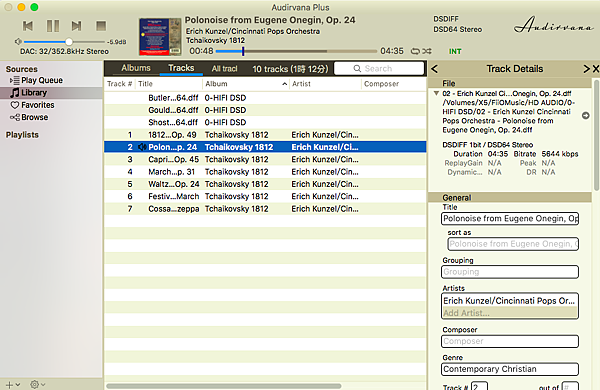Skip to the next track
Viewport: 600px width, 390px height.
click(77, 26)
